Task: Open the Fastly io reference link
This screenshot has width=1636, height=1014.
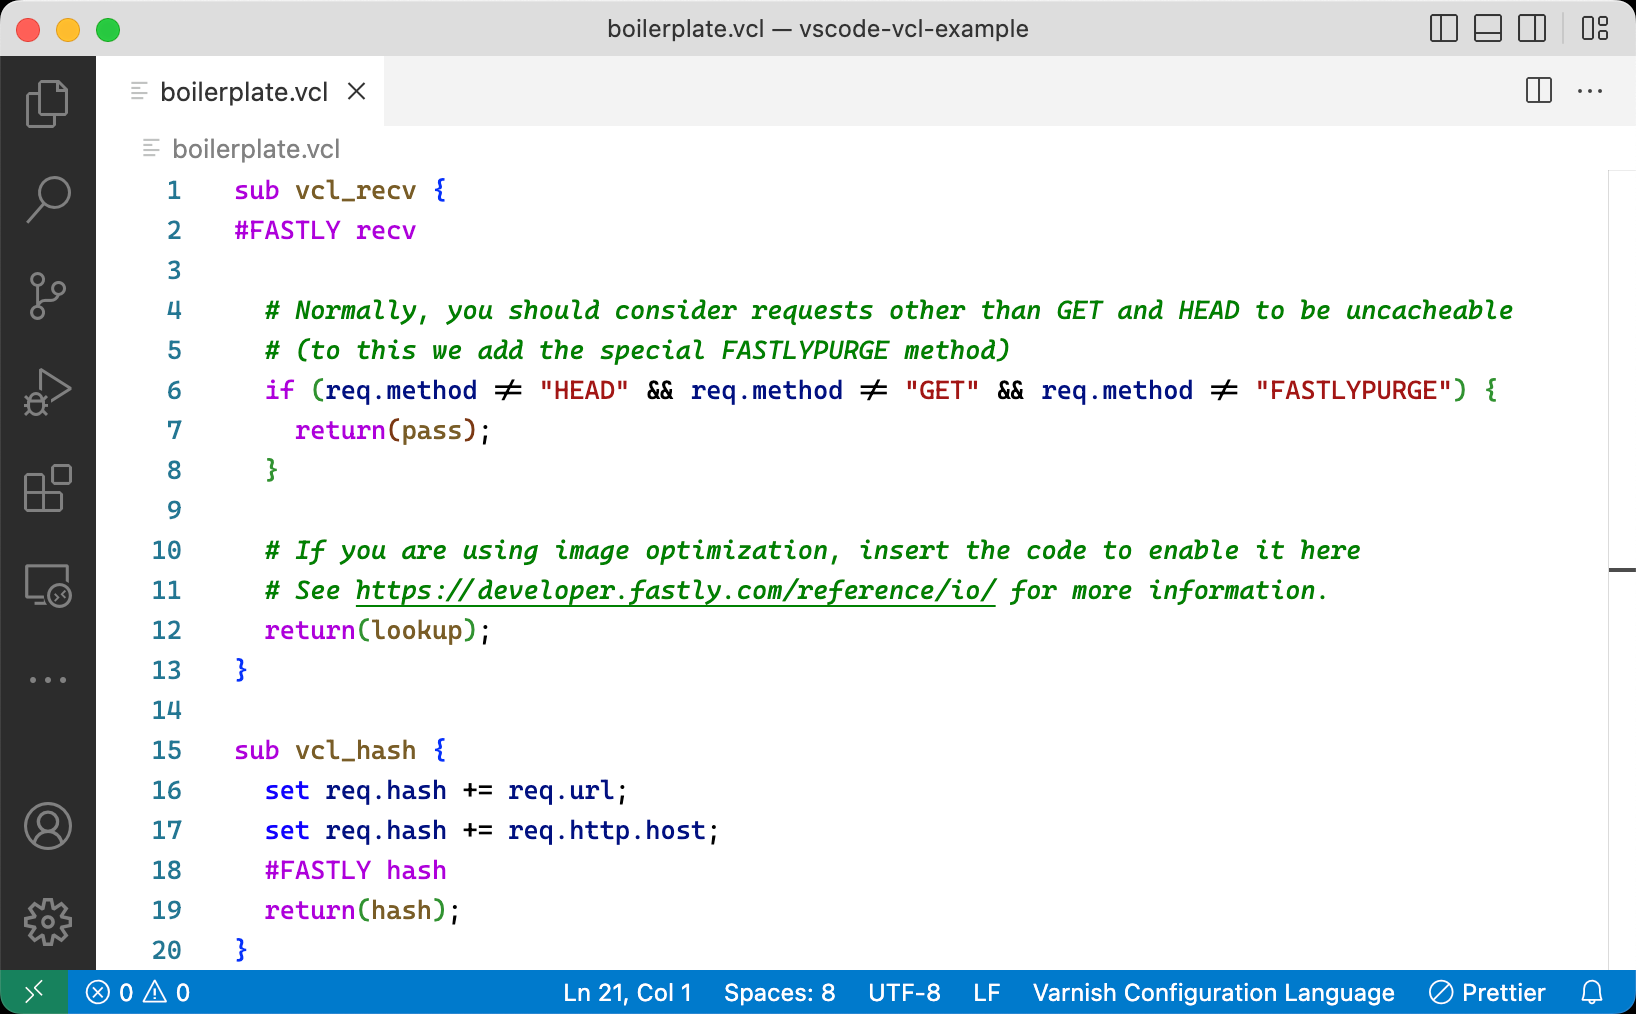Action: [674, 590]
